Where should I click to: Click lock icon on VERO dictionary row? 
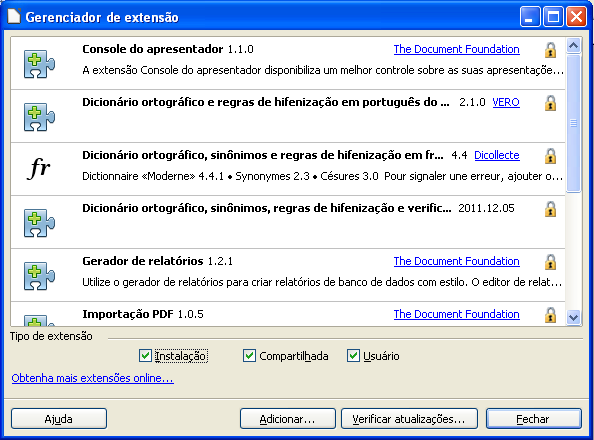[550, 103]
